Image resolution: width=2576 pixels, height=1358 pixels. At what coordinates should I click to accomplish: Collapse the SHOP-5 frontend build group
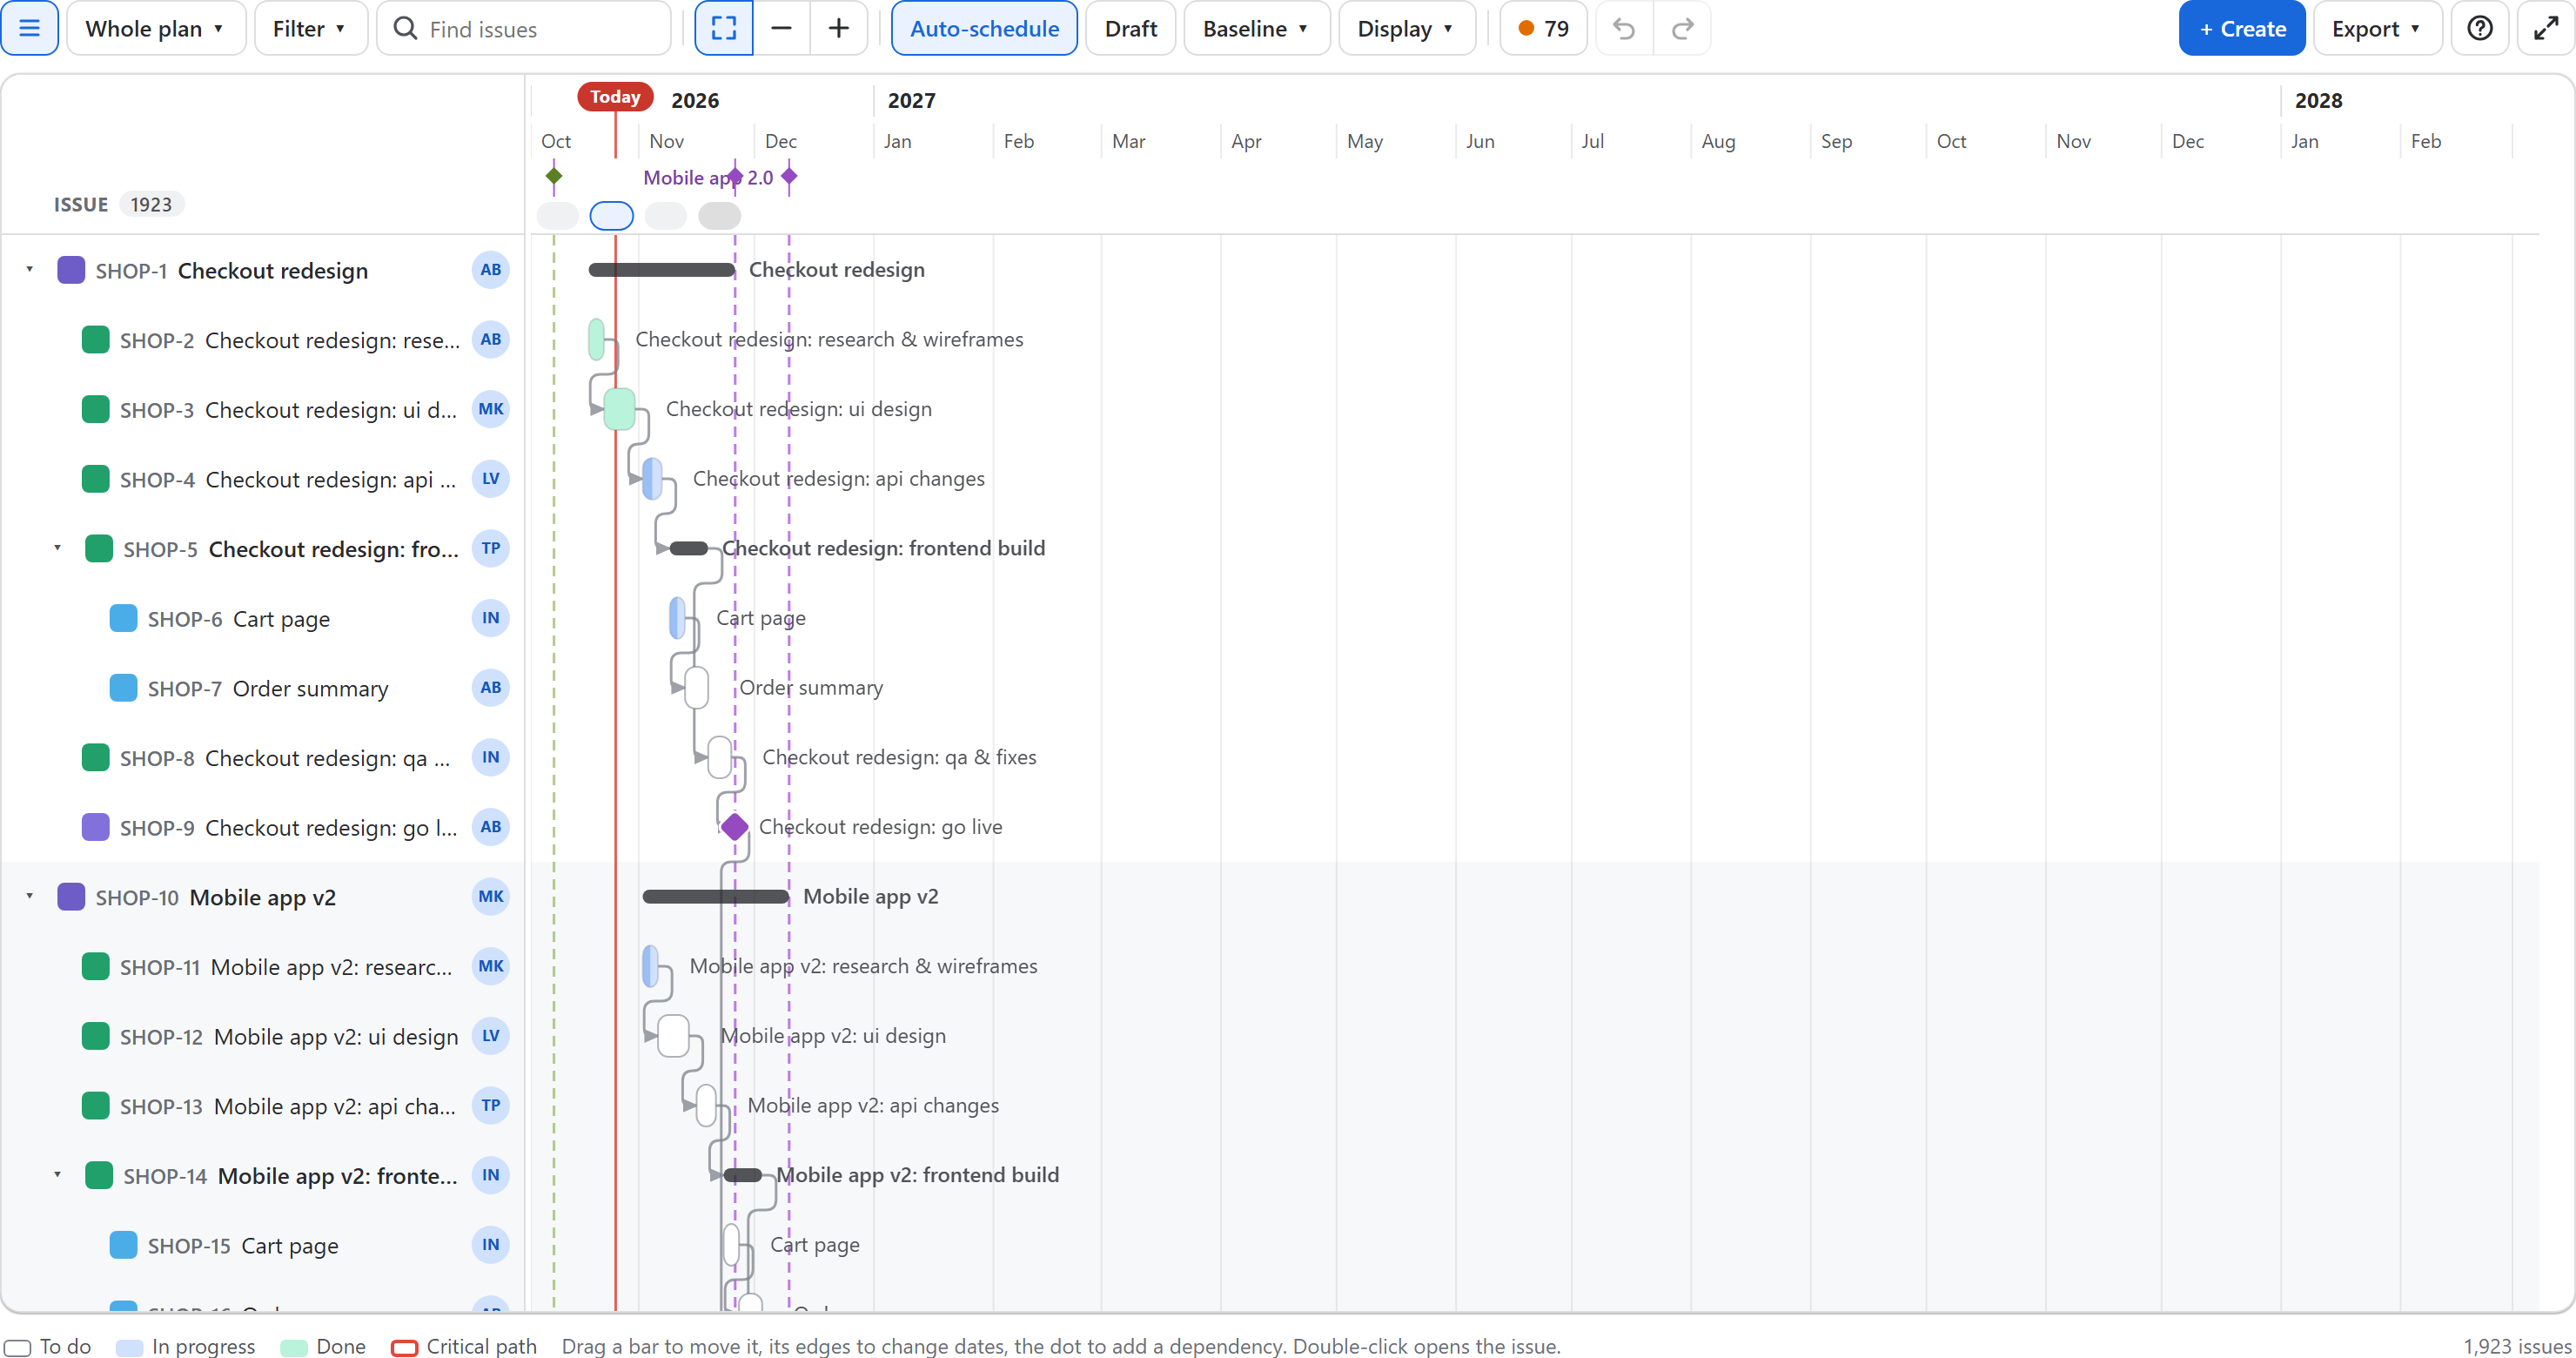tap(58, 548)
